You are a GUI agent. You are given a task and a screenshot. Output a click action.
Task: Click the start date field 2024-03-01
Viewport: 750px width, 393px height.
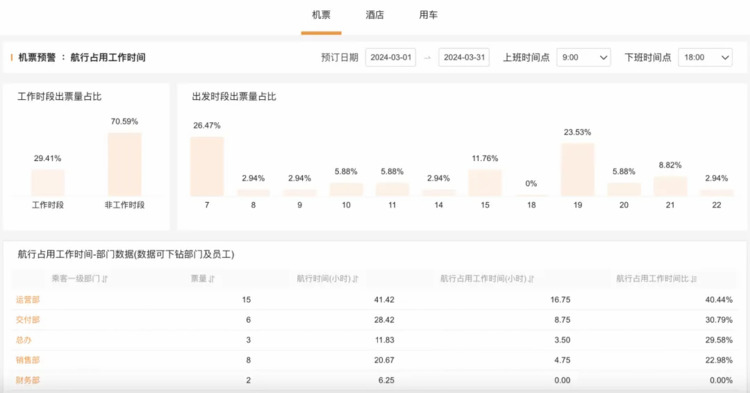coord(390,57)
